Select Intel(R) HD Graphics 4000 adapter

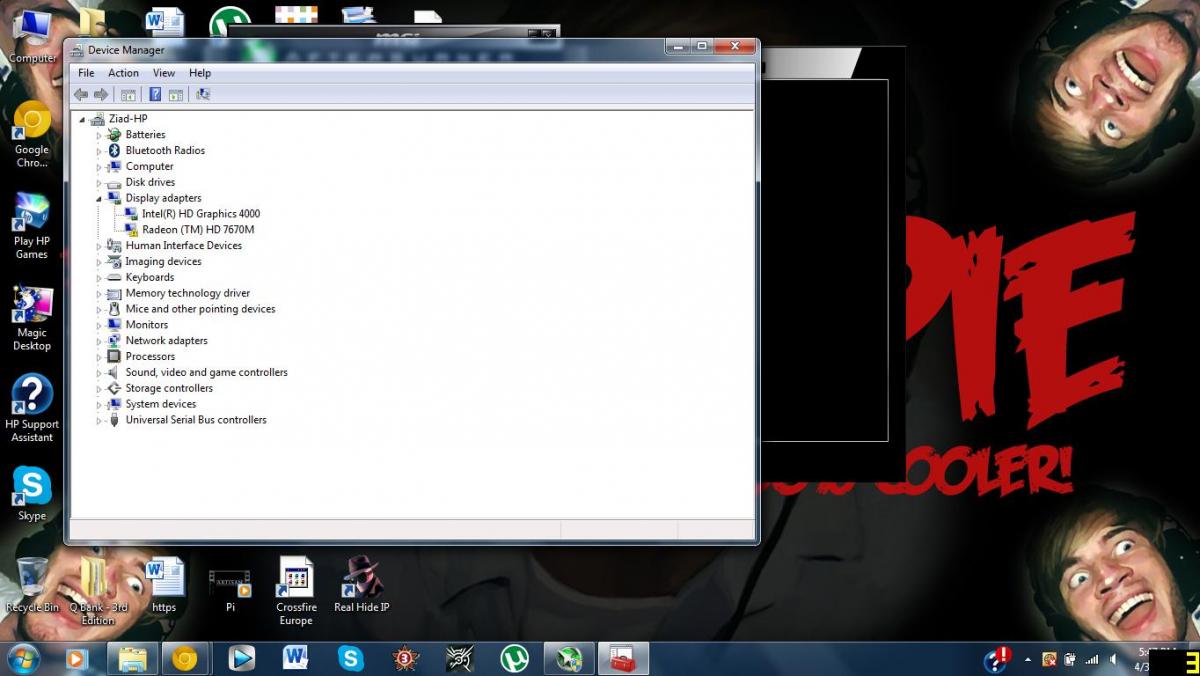(201, 214)
